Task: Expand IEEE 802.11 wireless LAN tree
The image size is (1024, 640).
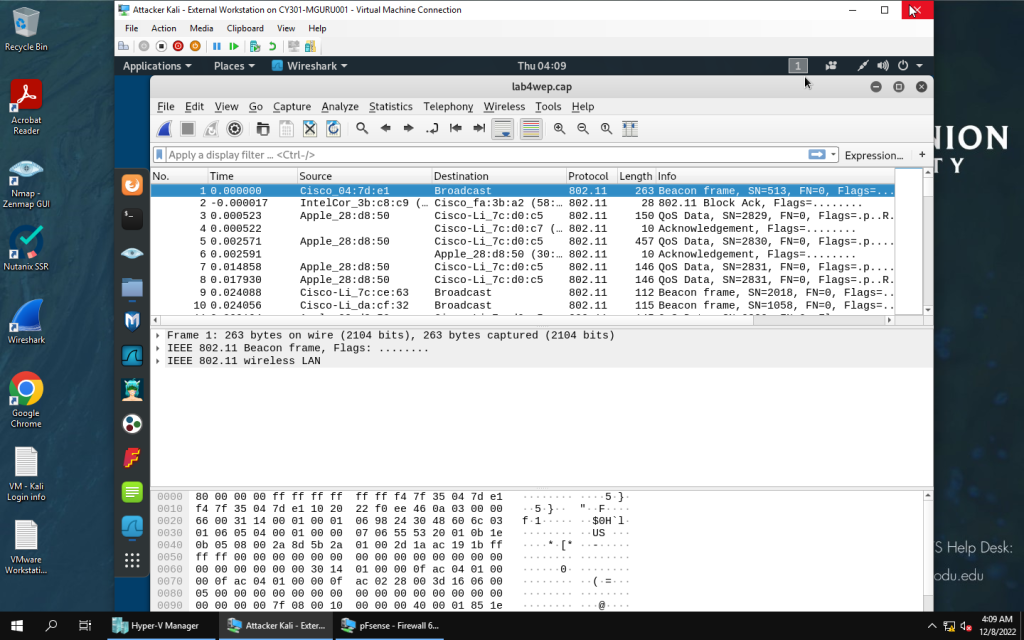Action: coord(158,361)
